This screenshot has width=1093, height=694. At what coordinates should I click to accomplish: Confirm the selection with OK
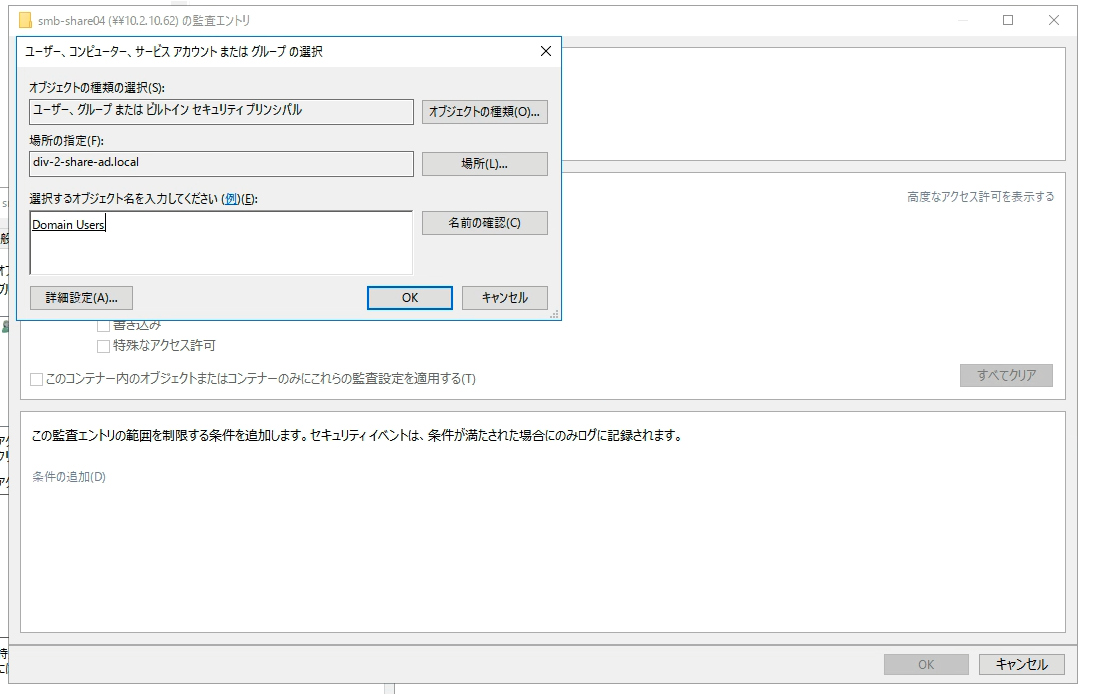(409, 297)
